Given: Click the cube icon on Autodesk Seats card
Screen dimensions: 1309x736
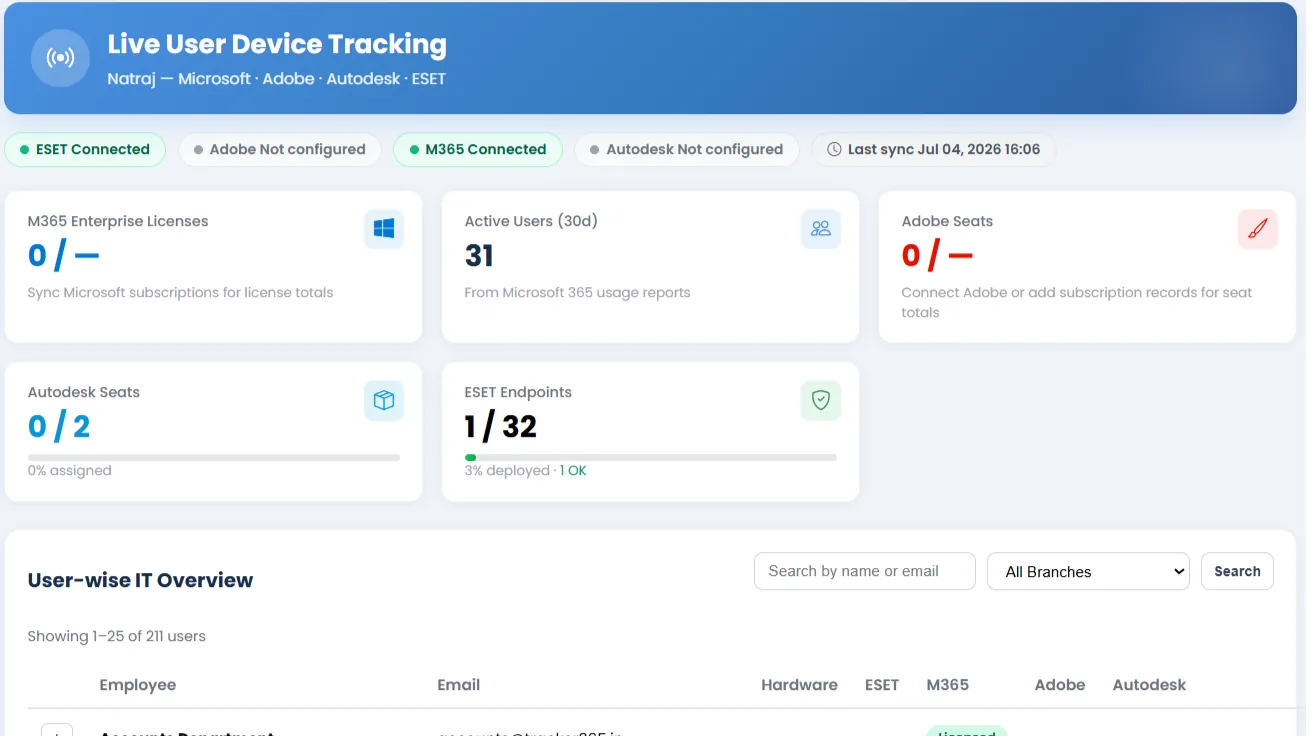Looking at the screenshot, I should (x=384, y=400).
